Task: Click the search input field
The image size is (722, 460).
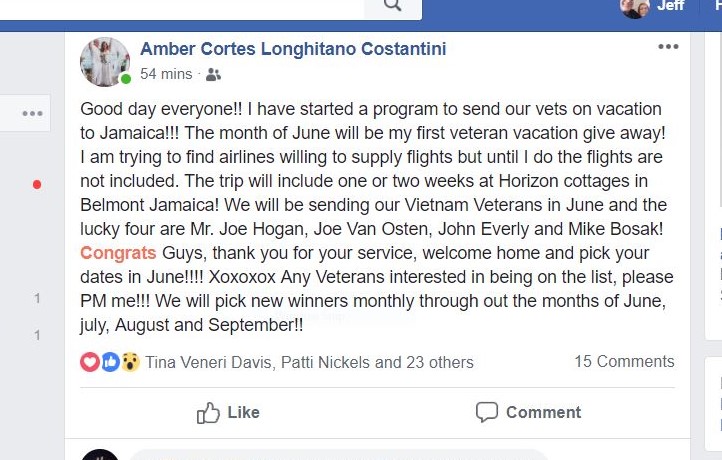Action: click(x=182, y=7)
